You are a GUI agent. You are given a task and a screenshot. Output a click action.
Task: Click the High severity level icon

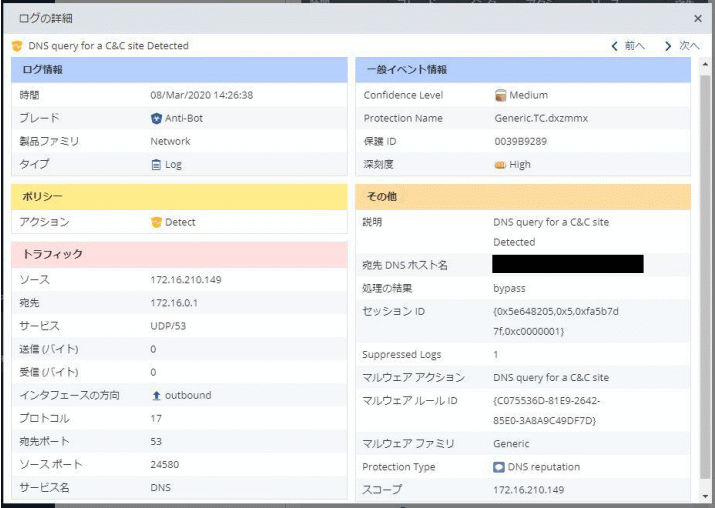click(500, 164)
